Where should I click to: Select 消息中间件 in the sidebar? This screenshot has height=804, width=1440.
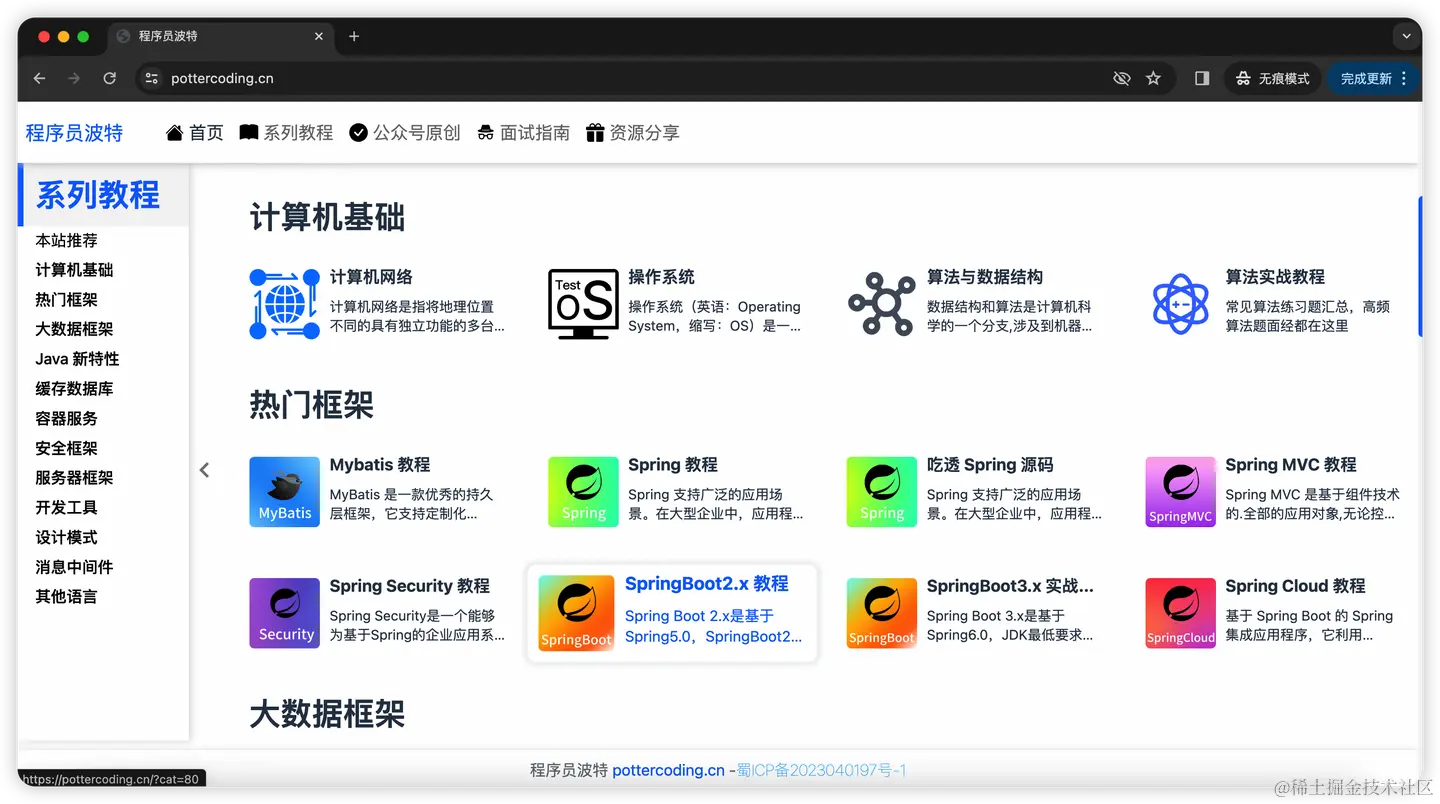(x=74, y=566)
